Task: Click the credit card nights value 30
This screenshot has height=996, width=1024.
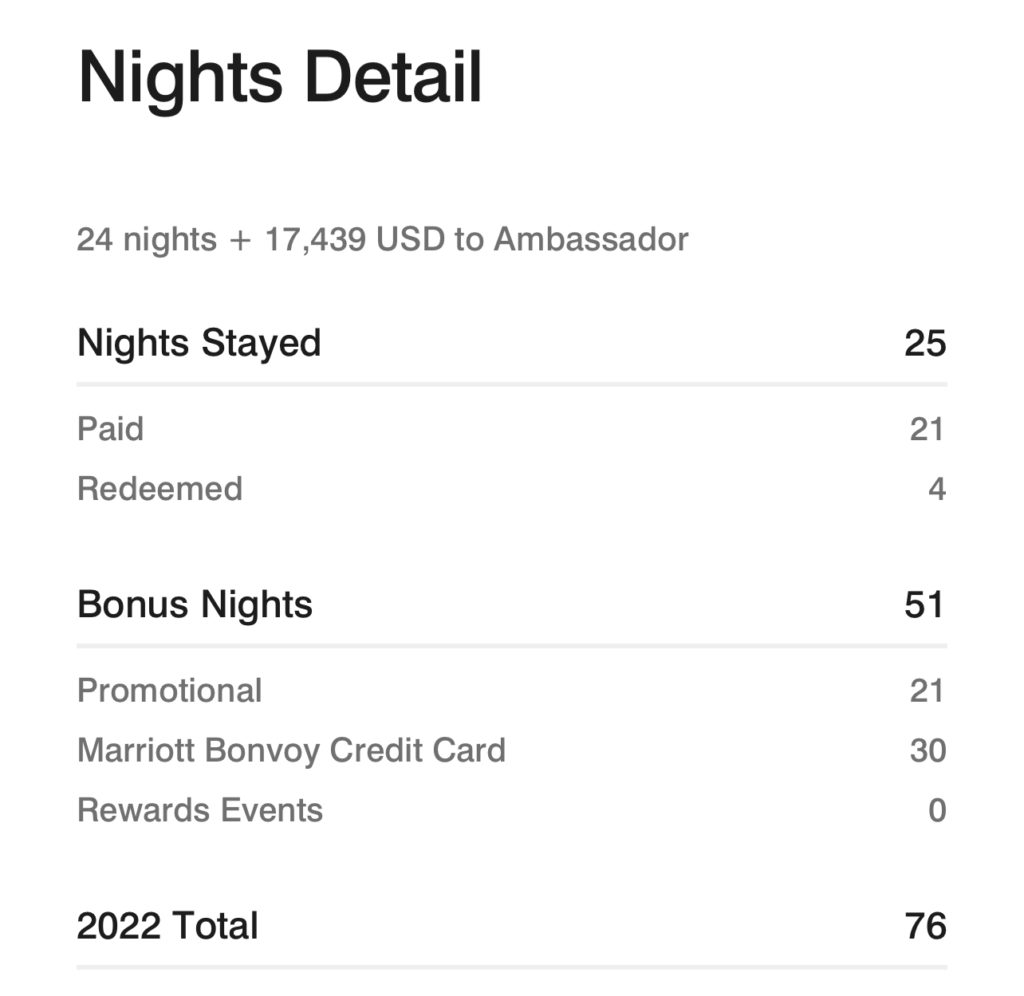Action: pyautogui.click(x=927, y=751)
